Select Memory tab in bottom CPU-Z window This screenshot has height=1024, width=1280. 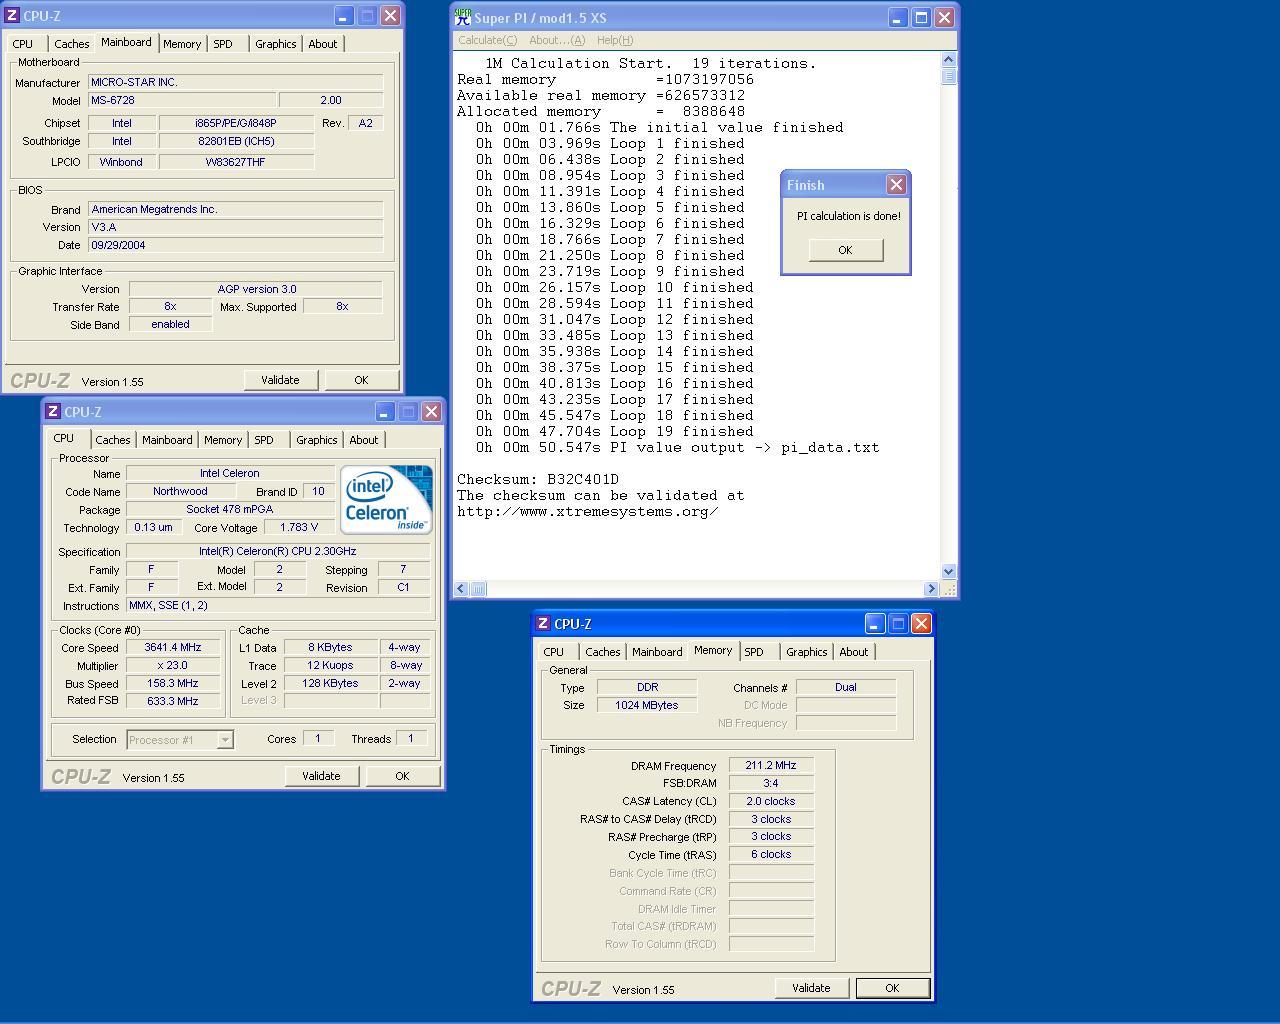(x=713, y=650)
